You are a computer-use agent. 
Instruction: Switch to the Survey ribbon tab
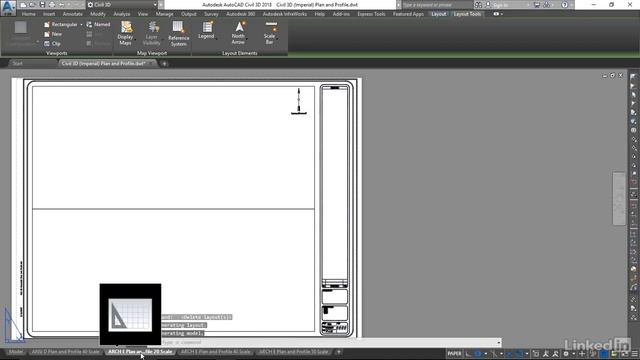pyautogui.click(x=211, y=14)
